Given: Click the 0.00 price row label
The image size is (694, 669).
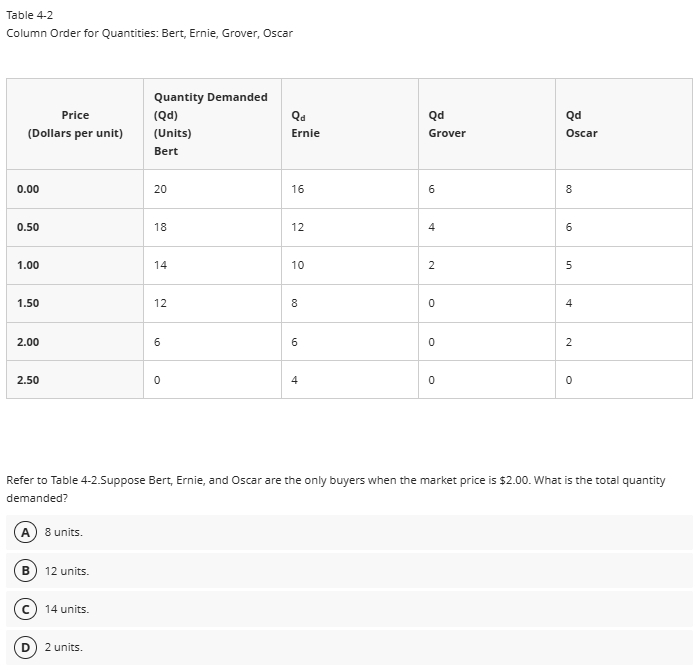Looking at the screenshot, I should pos(28,188).
